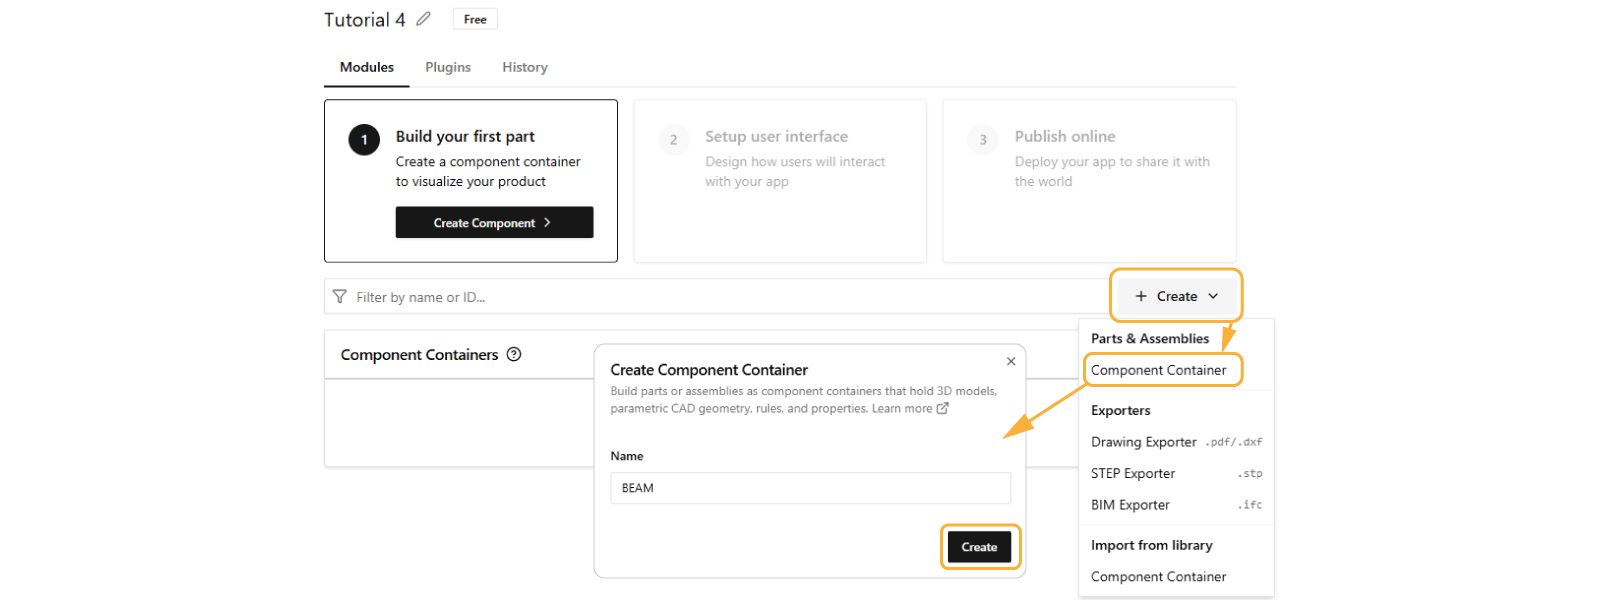Select the Modules tab
Image resolution: width=1600 pixels, height=600 pixels.
pyautogui.click(x=367, y=67)
